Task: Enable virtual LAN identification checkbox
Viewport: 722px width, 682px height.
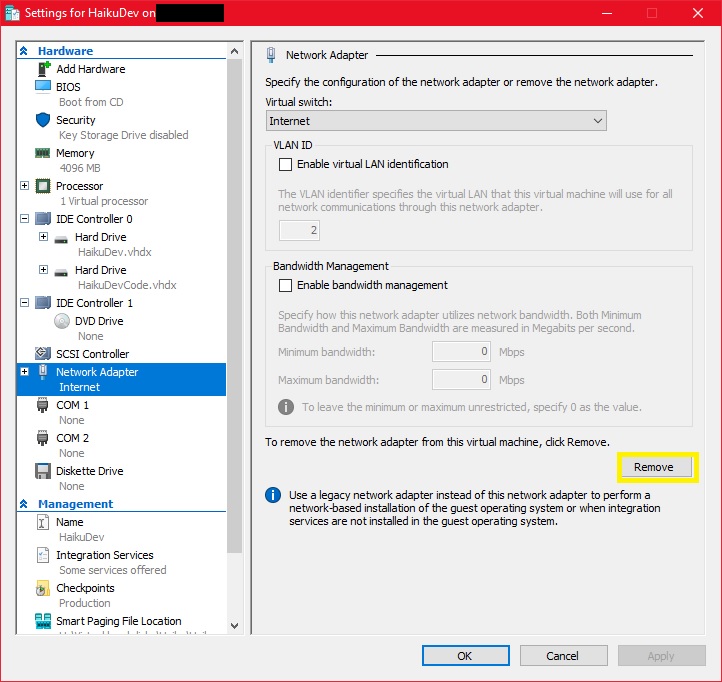Action: click(286, 164)
